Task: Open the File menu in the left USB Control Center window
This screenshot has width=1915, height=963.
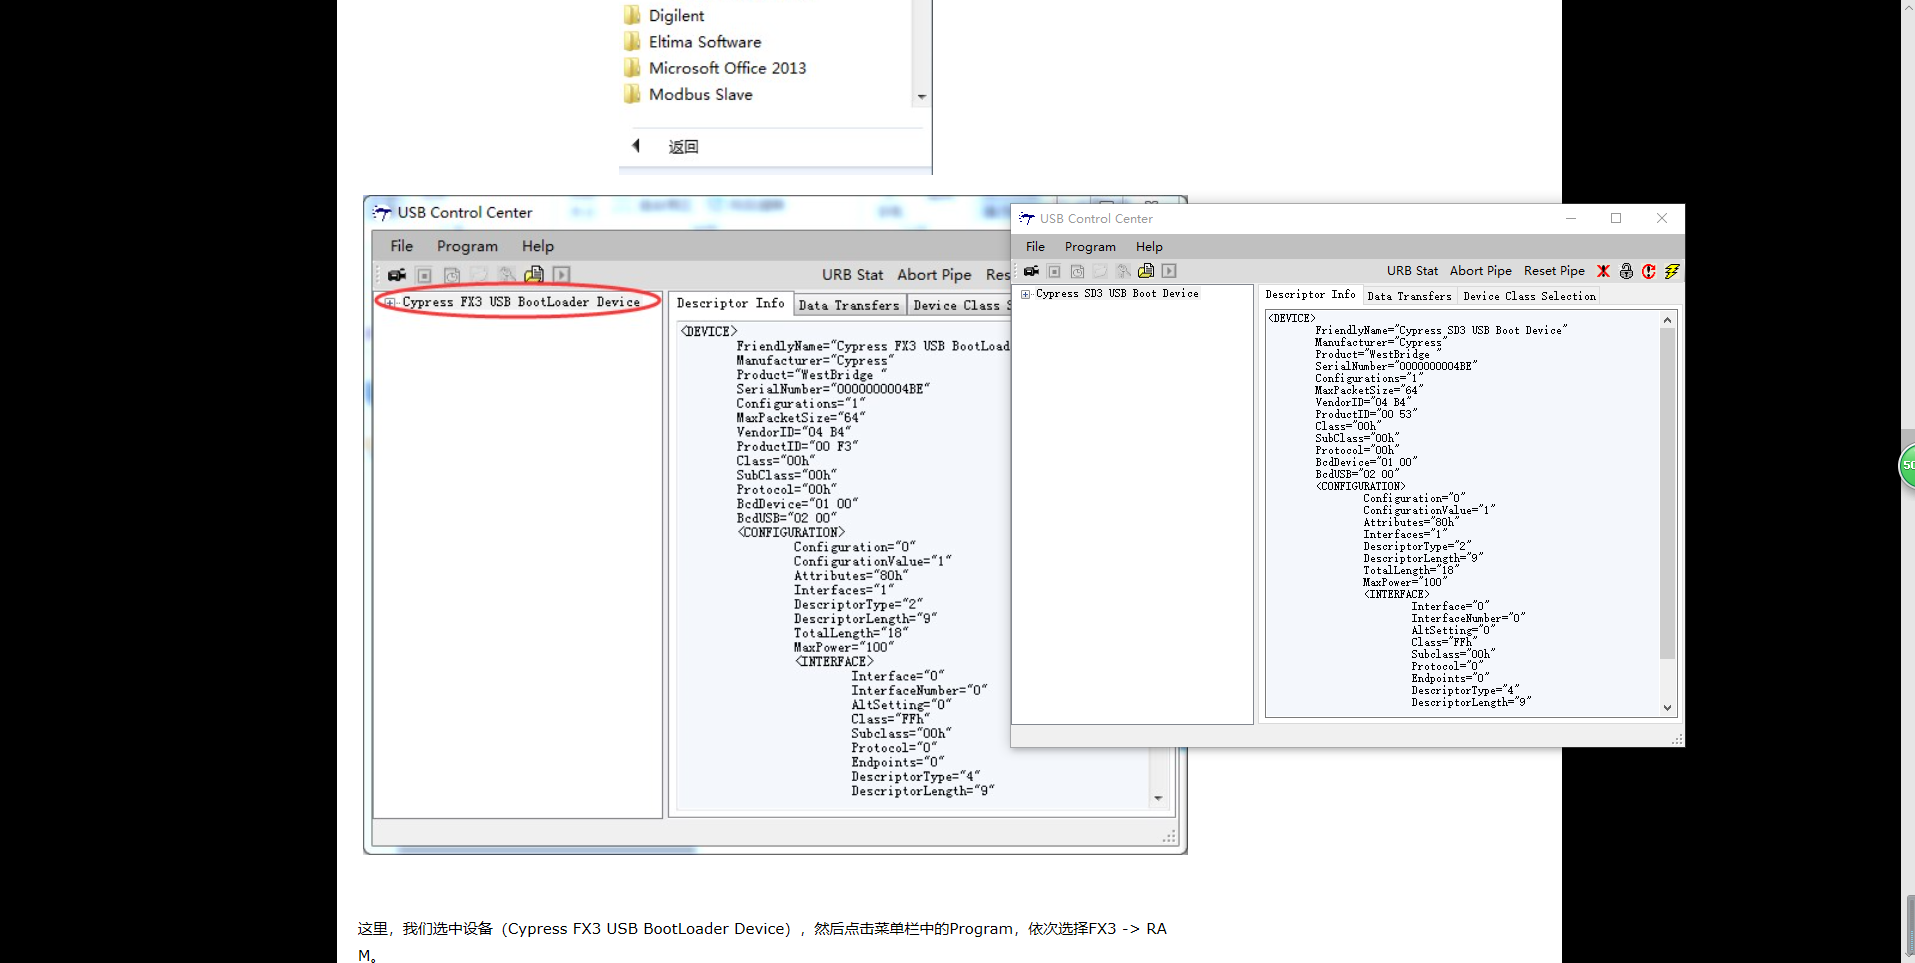Action: 401,245
